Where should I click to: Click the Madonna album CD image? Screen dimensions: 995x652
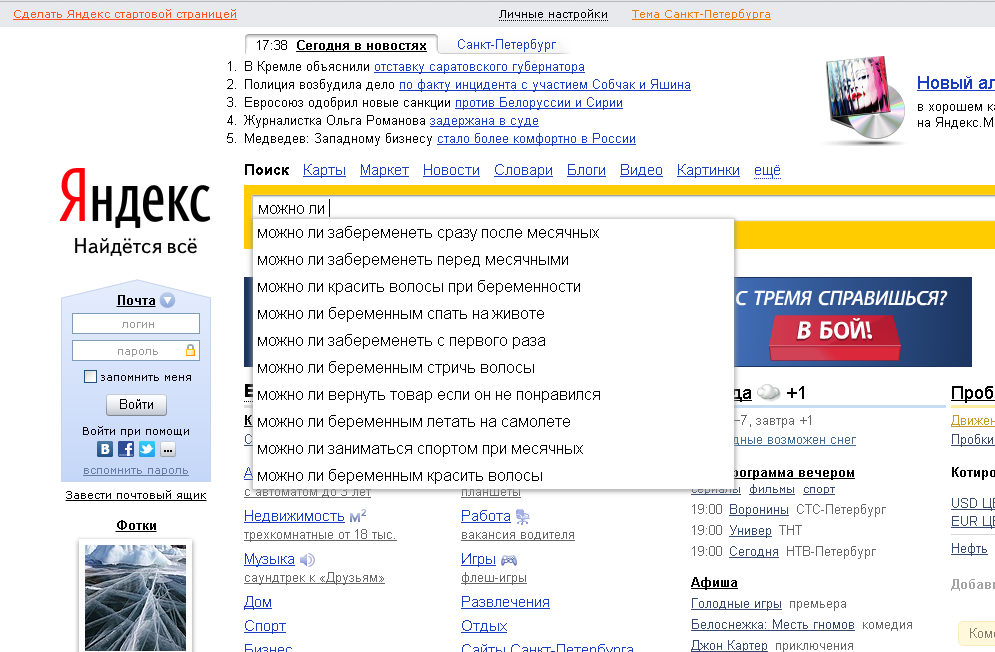(x=866, y=98)
